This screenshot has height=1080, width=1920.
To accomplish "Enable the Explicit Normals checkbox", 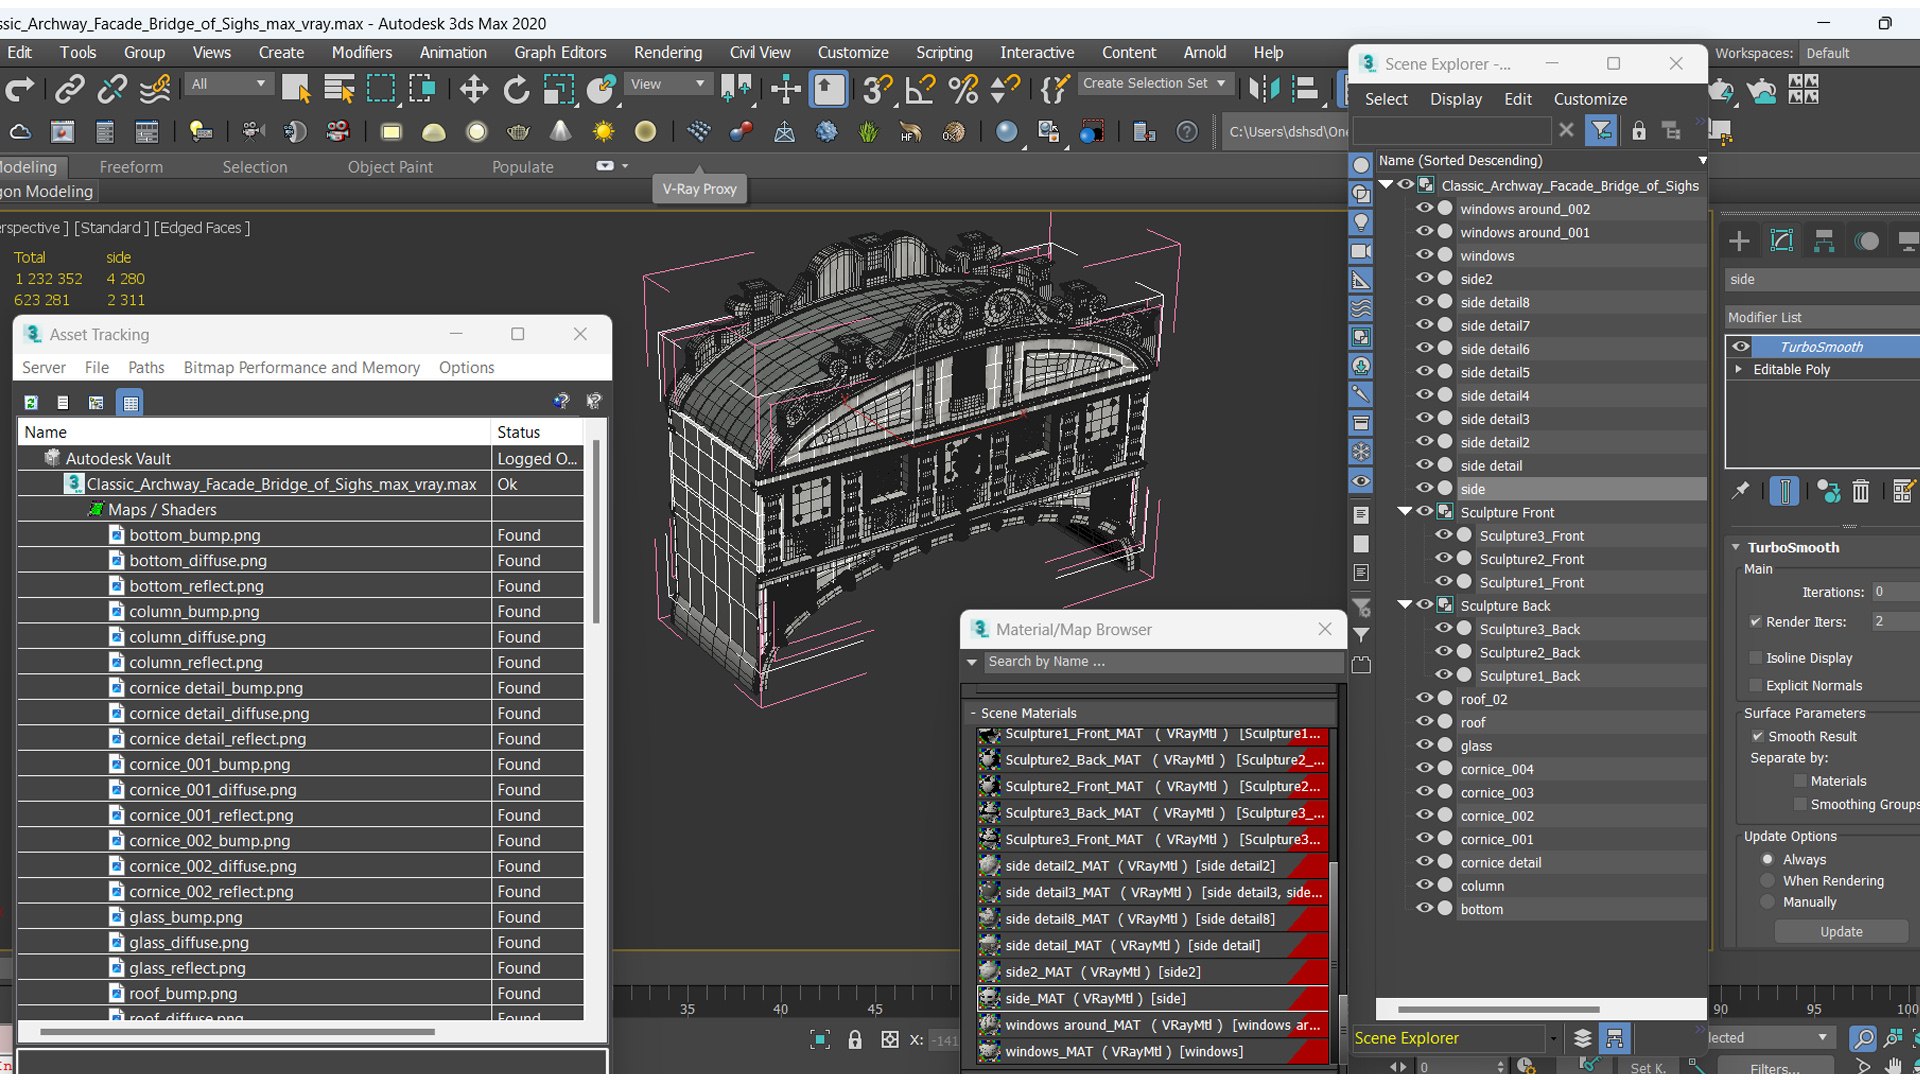I will click(x=1755, y=685).
